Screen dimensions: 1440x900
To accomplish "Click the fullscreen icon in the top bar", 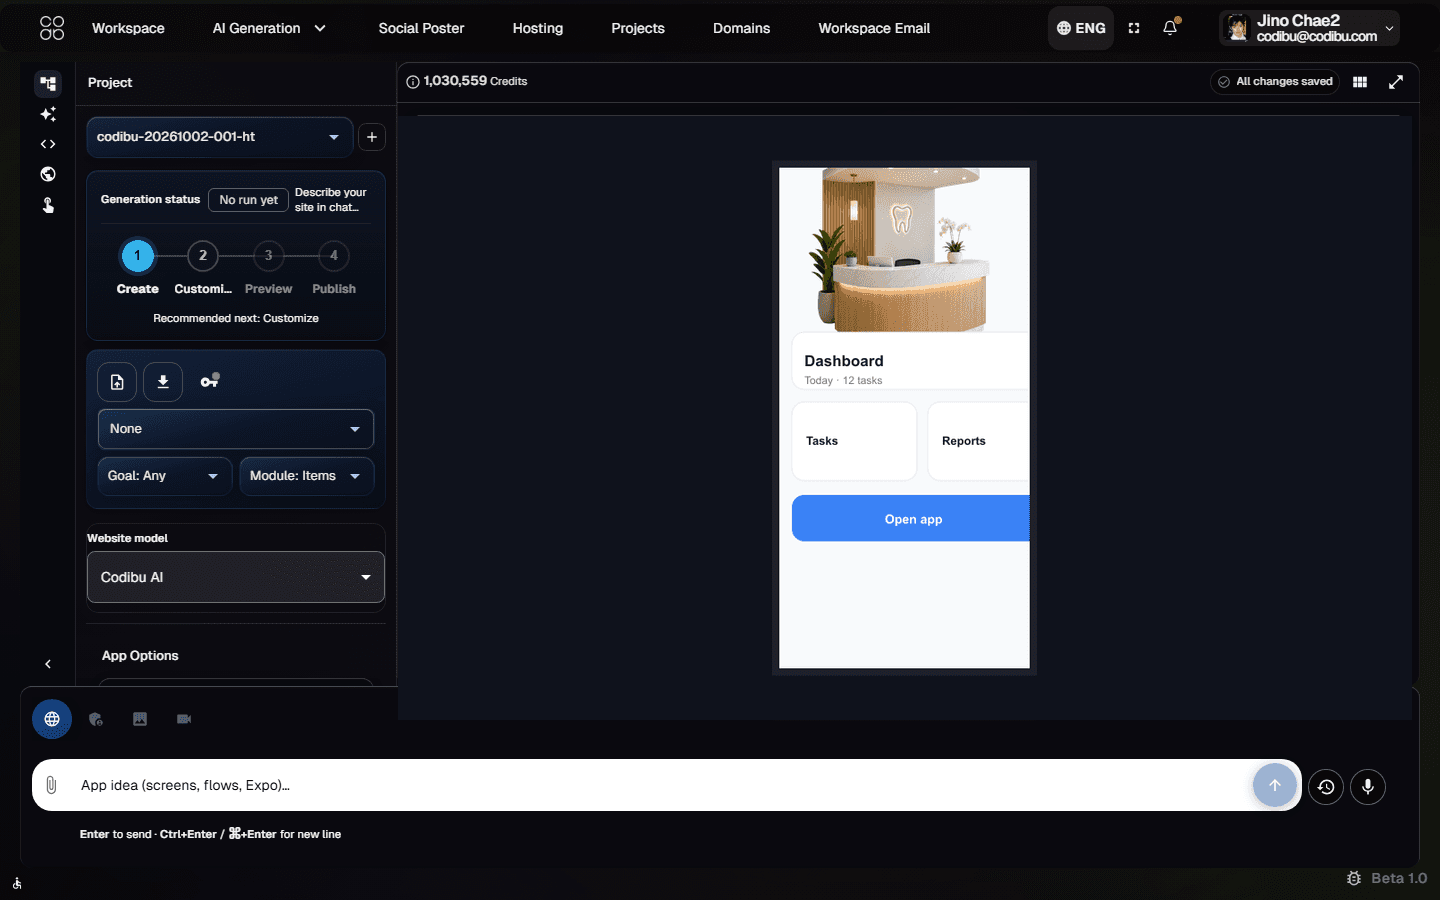I will point(1134,28).
